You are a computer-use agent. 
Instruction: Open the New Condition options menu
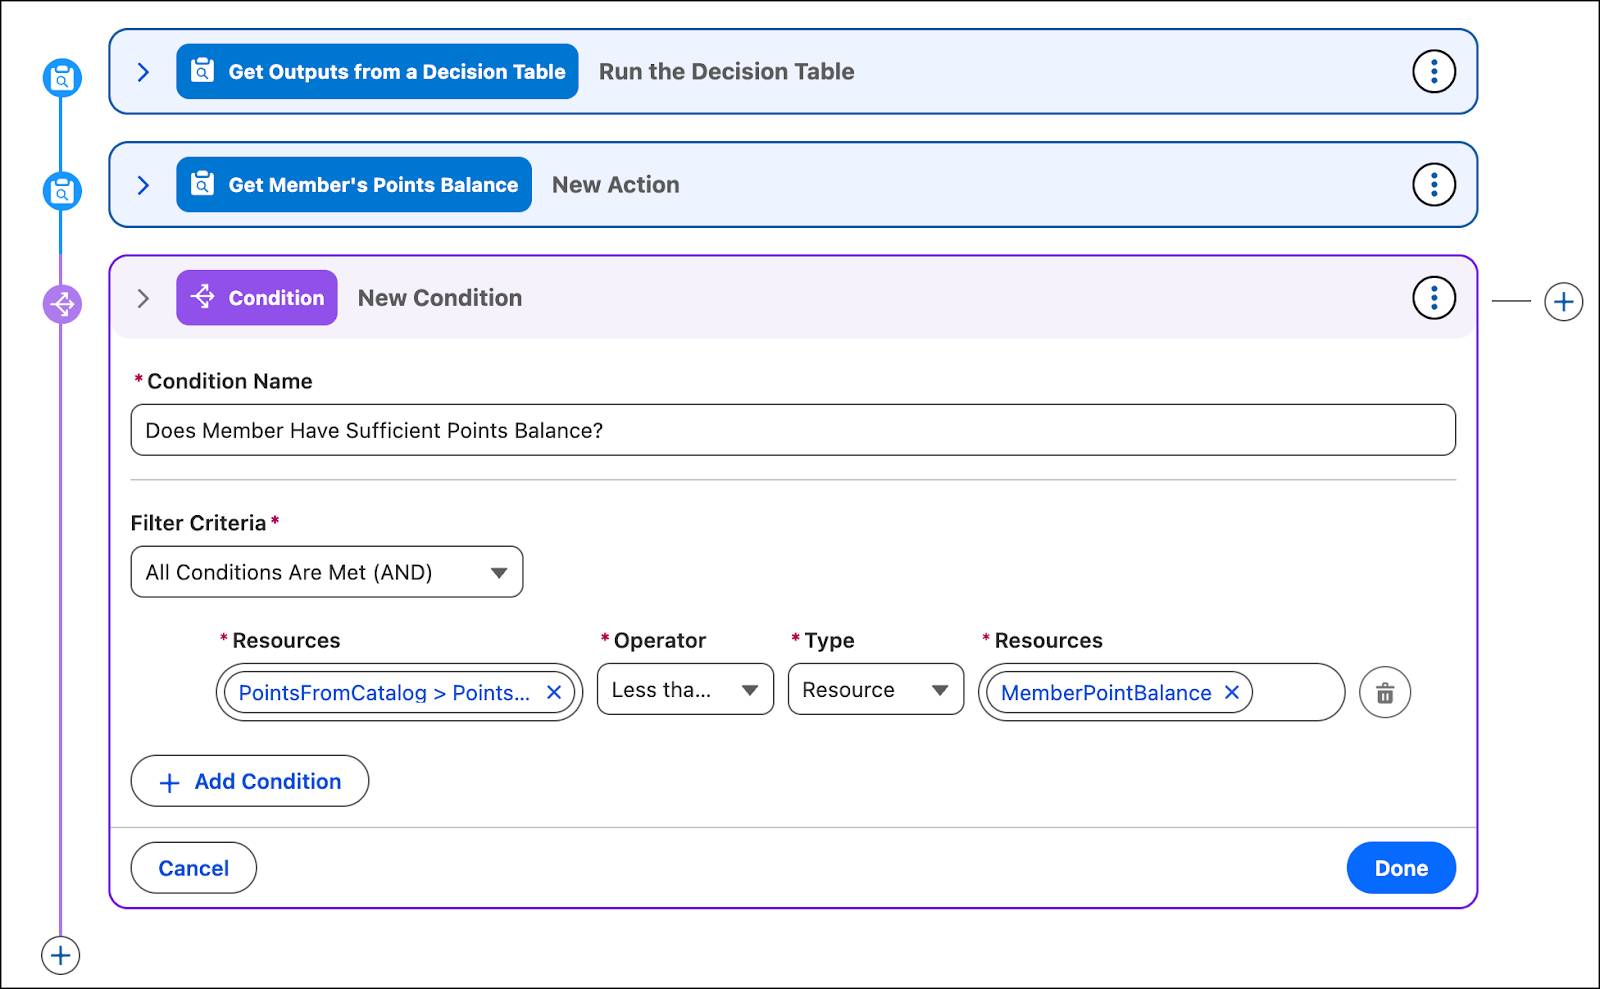tap(1433, 298)
